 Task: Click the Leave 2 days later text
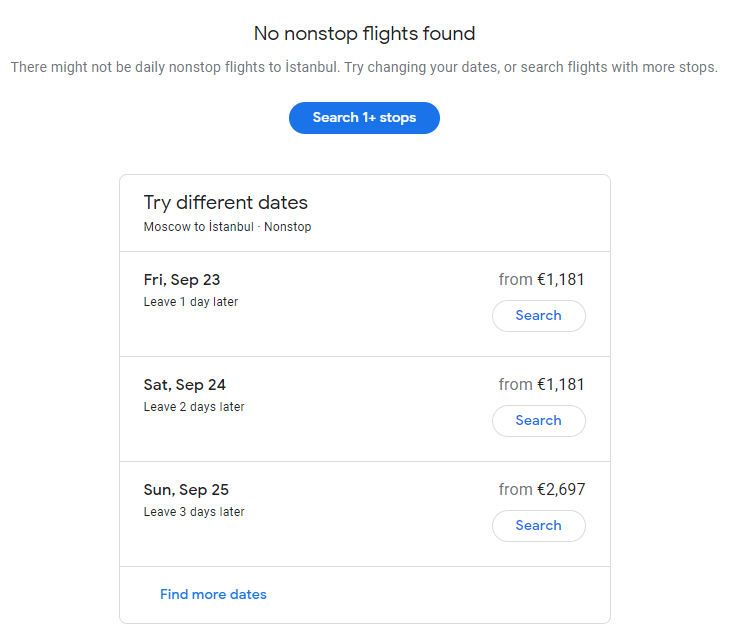tap(193, 407)
